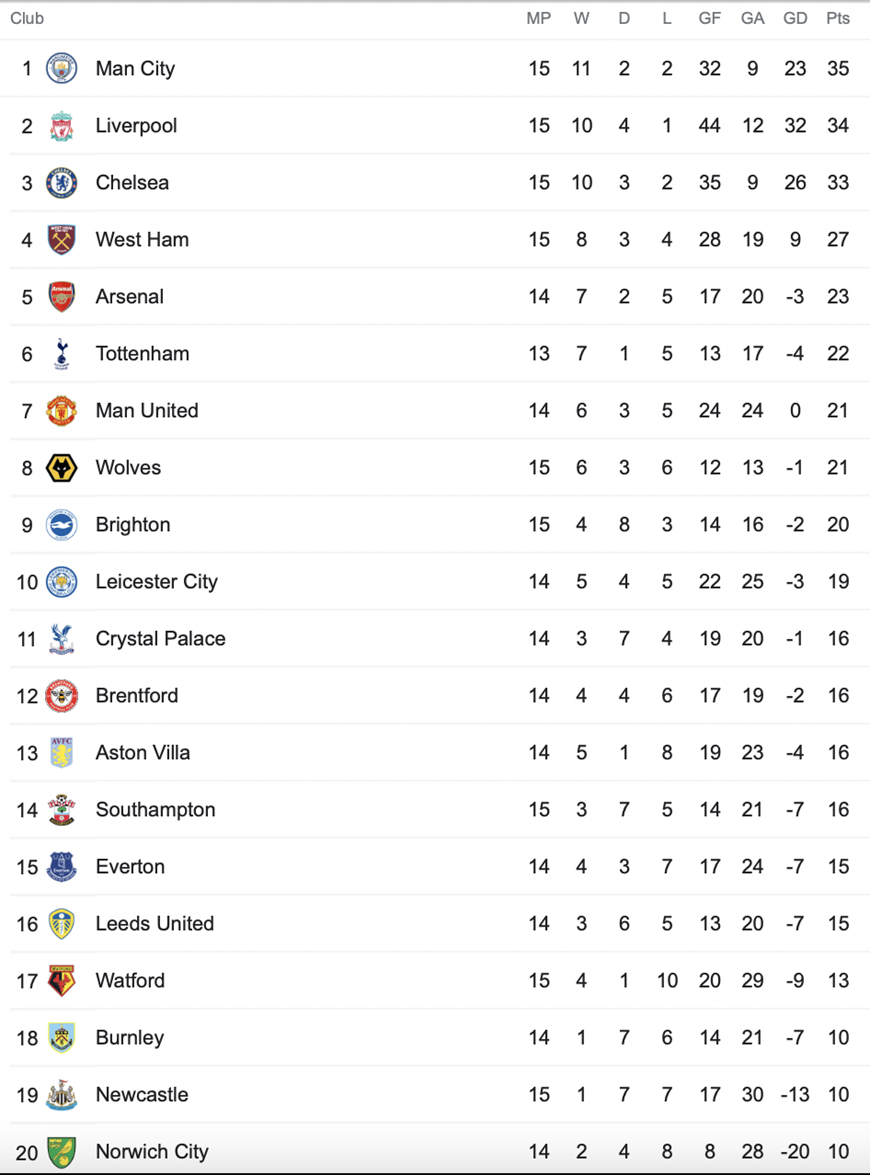Image resolution: width=870 pixels, height=1175 pixels.
Task: Open the Man United team link
Action: 147,411
